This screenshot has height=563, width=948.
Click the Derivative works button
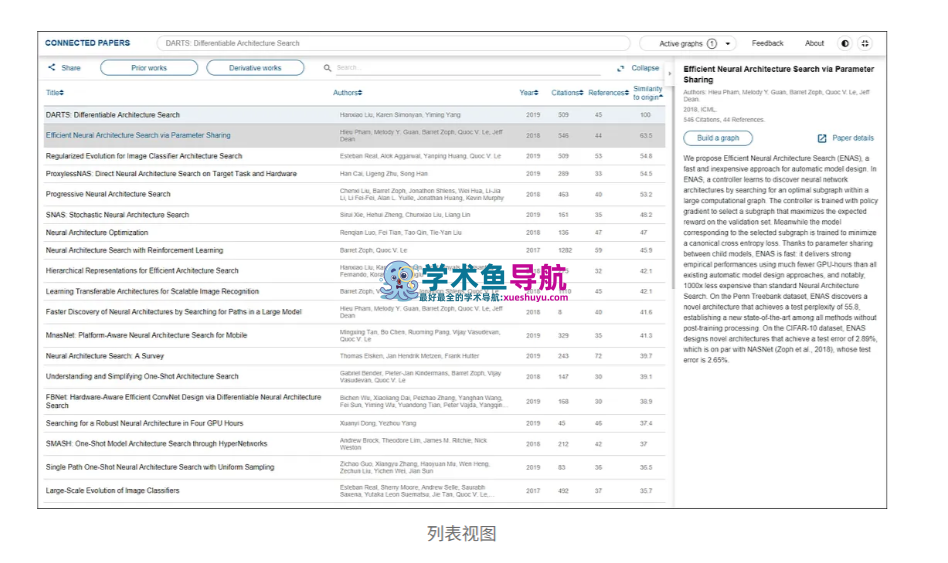point(255,68)
